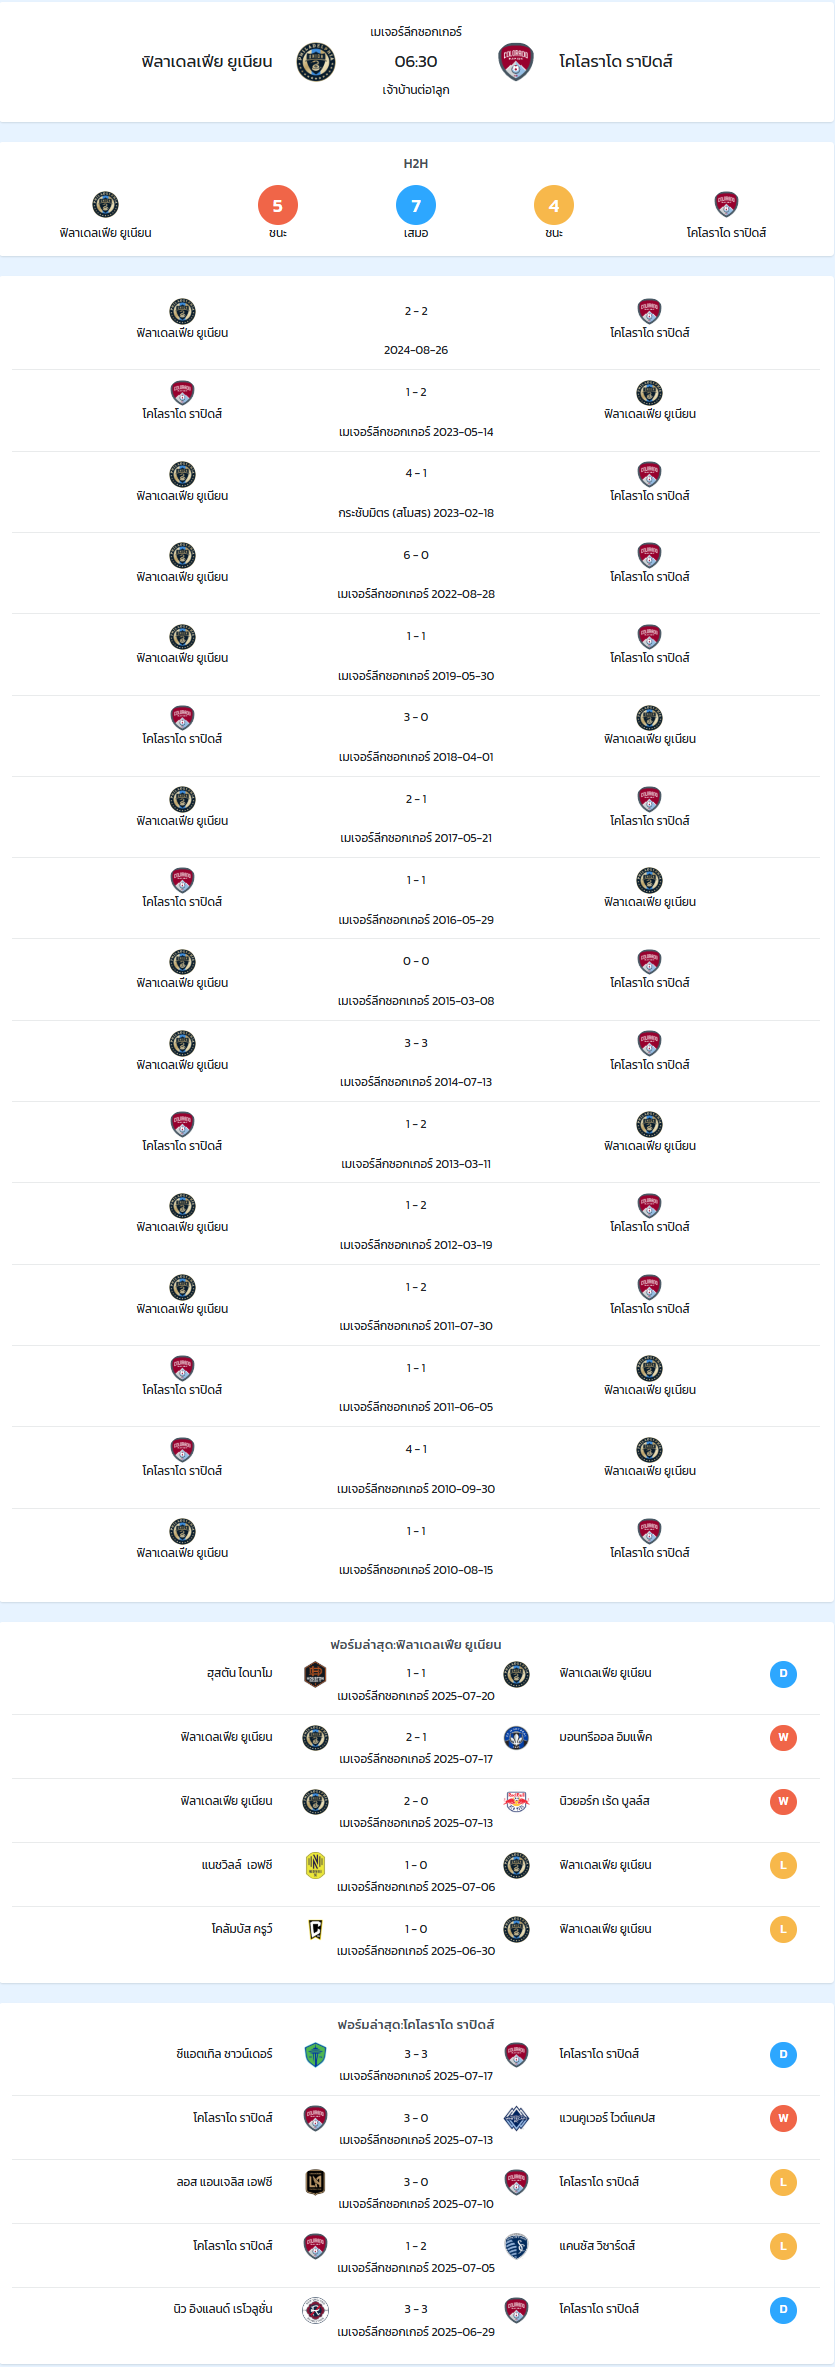Click the Columbus Crew logo
Image resolution: width=835 pixels, height=2367 pixels.
tap(315, 1930)
